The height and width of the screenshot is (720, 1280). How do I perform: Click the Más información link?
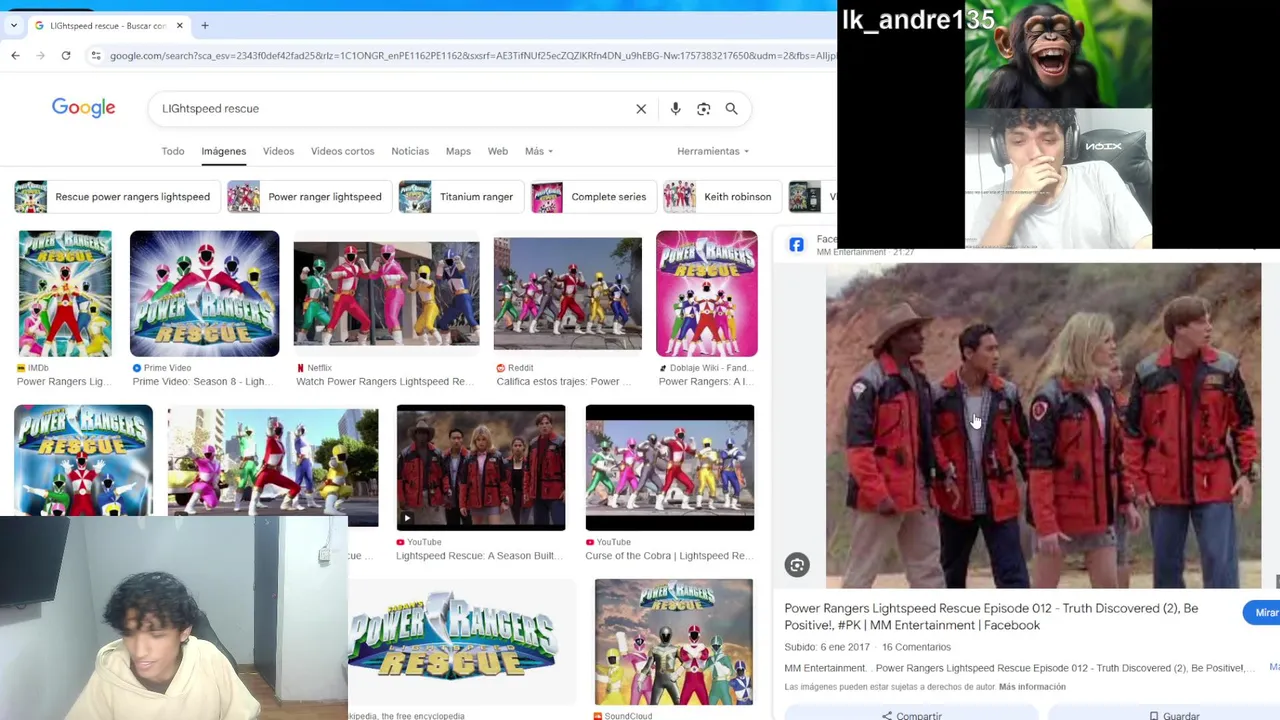[x=1032, y=687]
